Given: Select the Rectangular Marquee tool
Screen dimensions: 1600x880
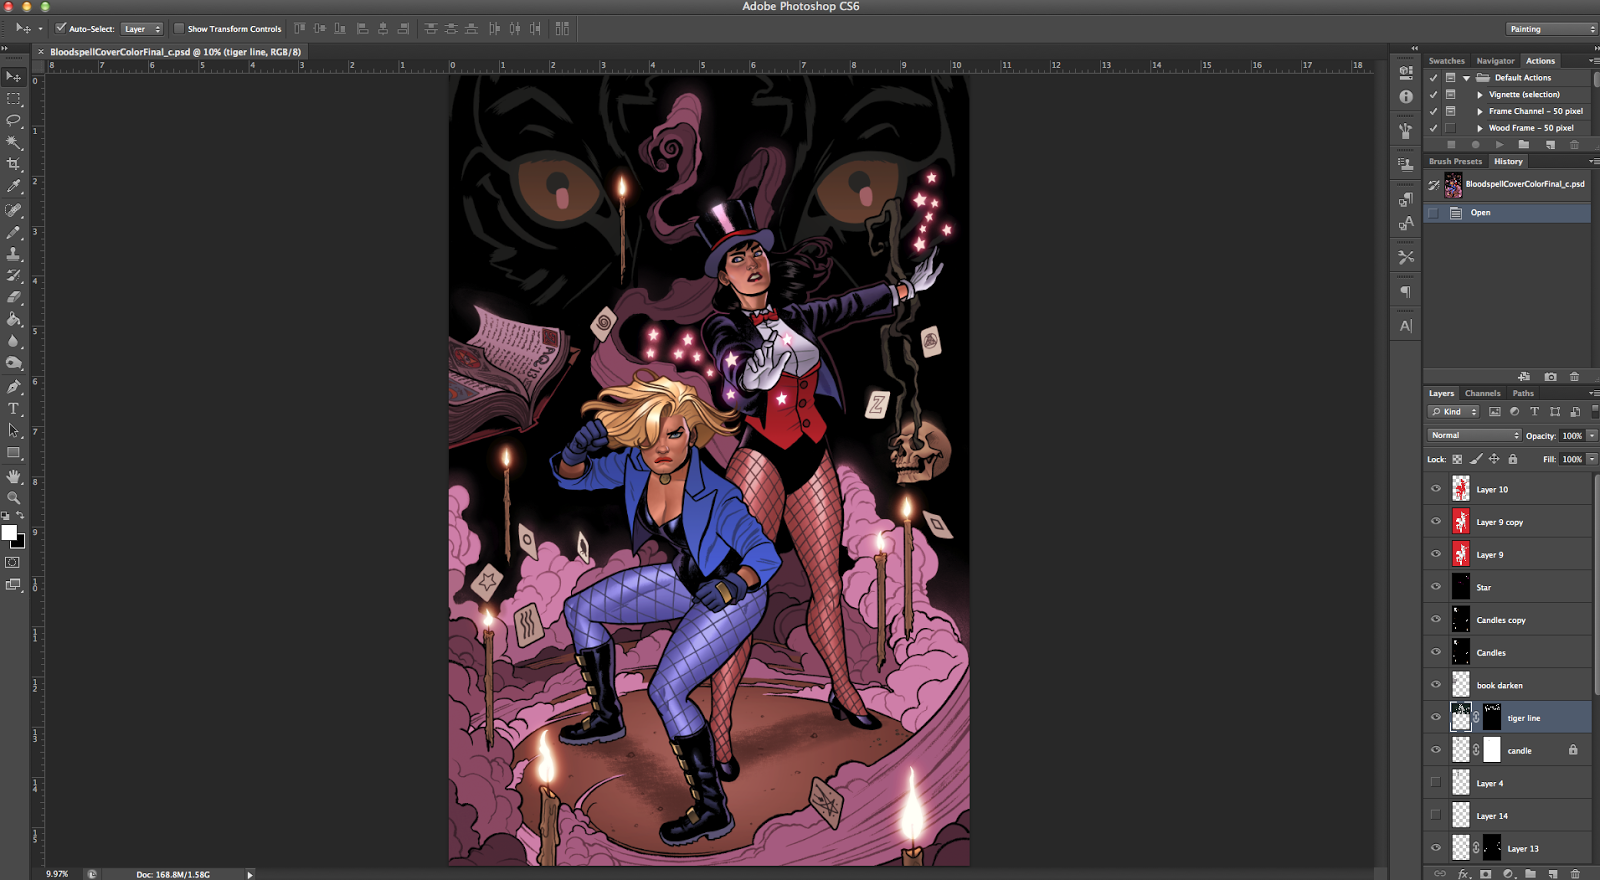Looking at the screenshot, I should [14, 99].
